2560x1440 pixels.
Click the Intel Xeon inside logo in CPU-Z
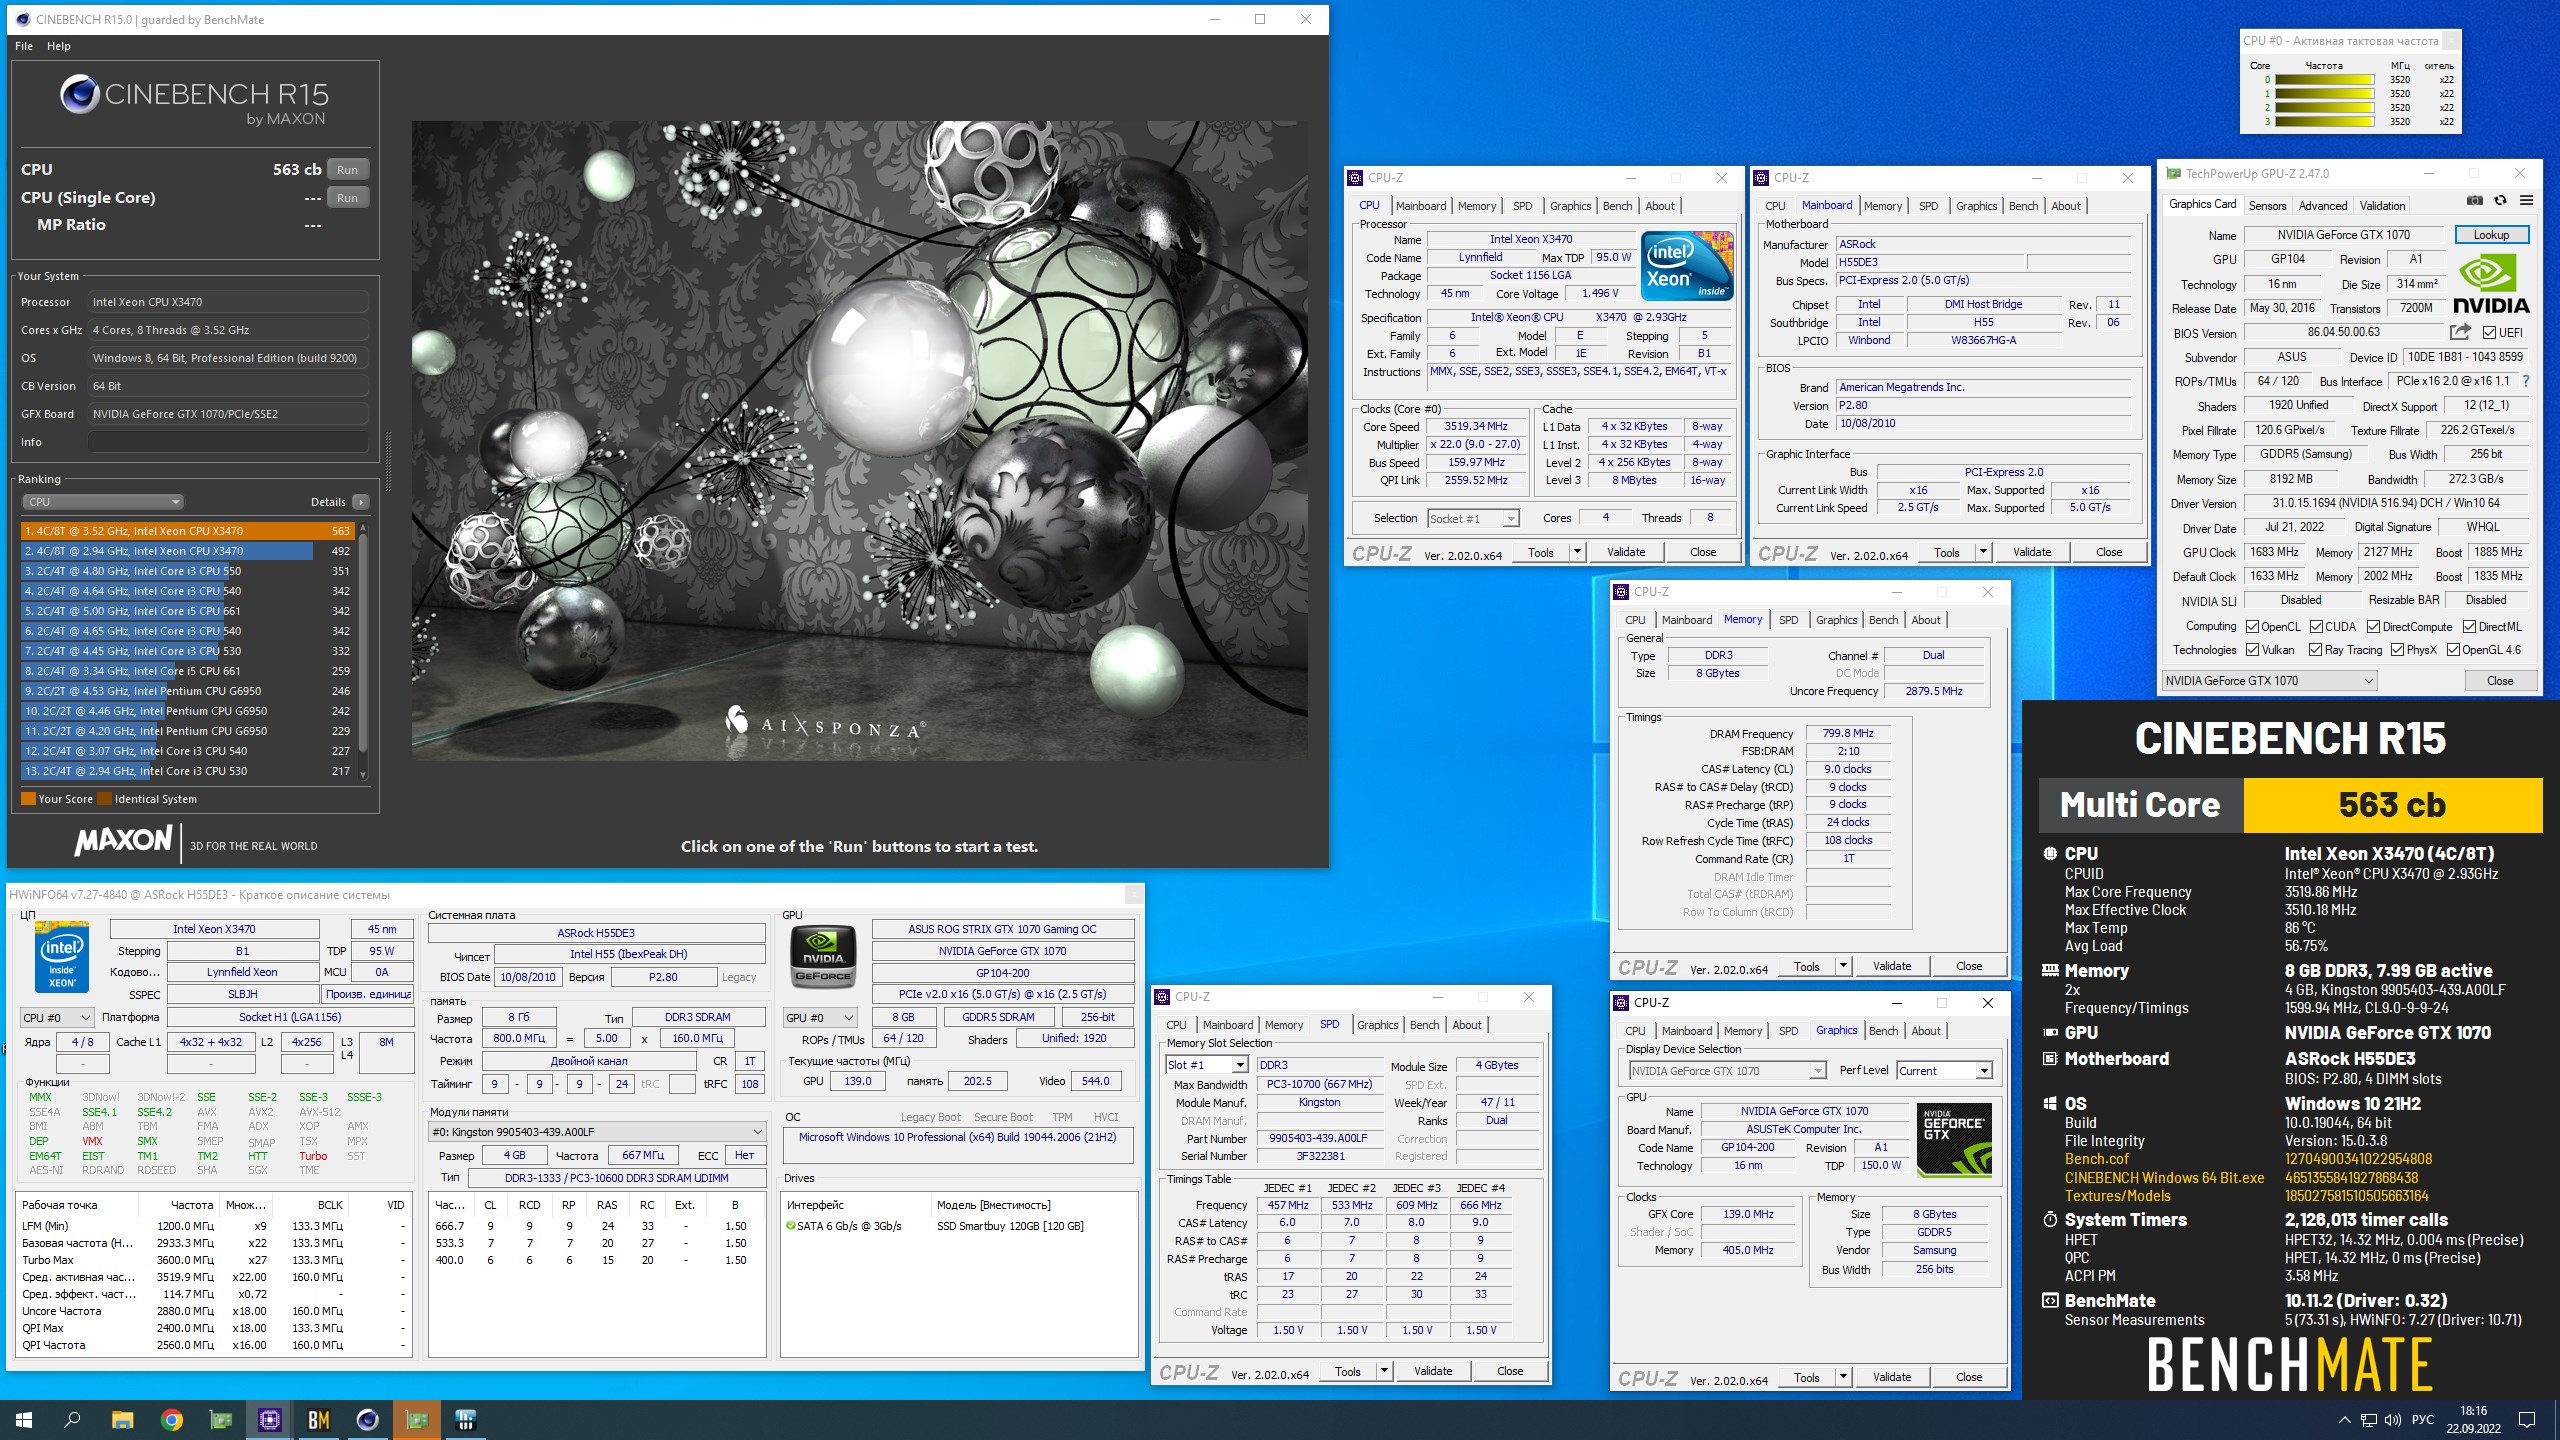(1687, 266)
